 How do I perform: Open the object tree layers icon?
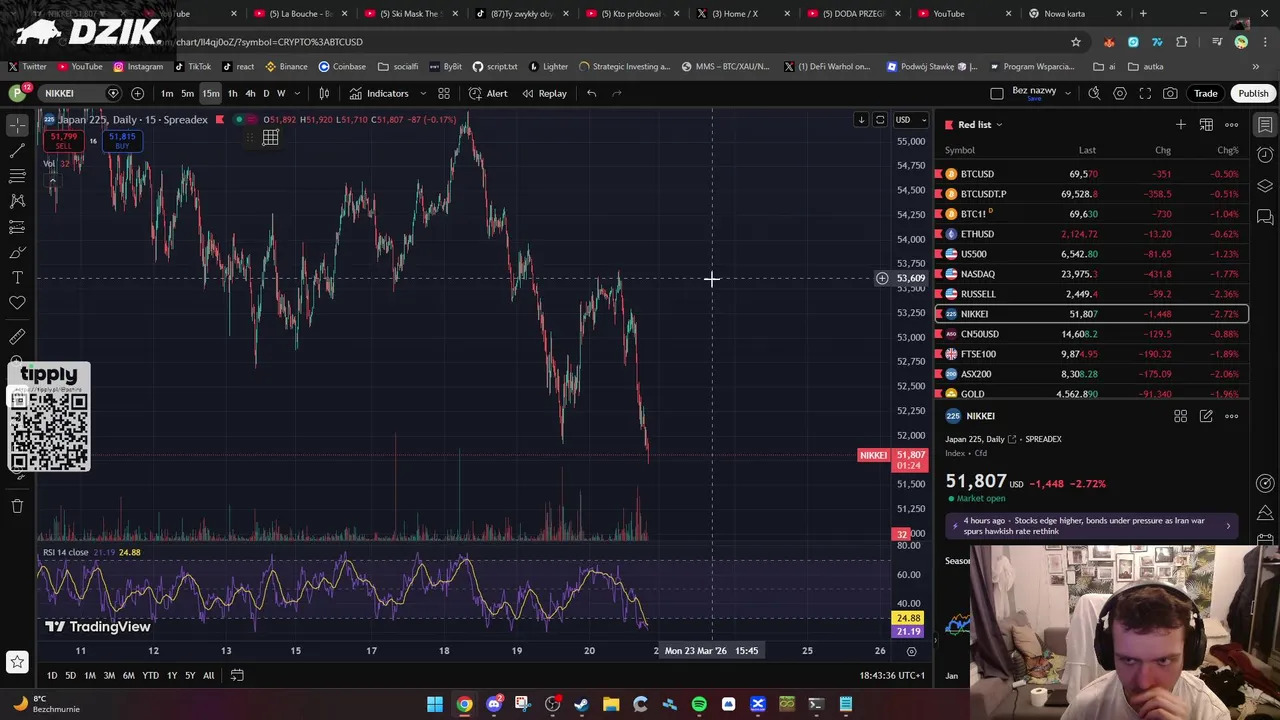click(x=1265, y=186)
